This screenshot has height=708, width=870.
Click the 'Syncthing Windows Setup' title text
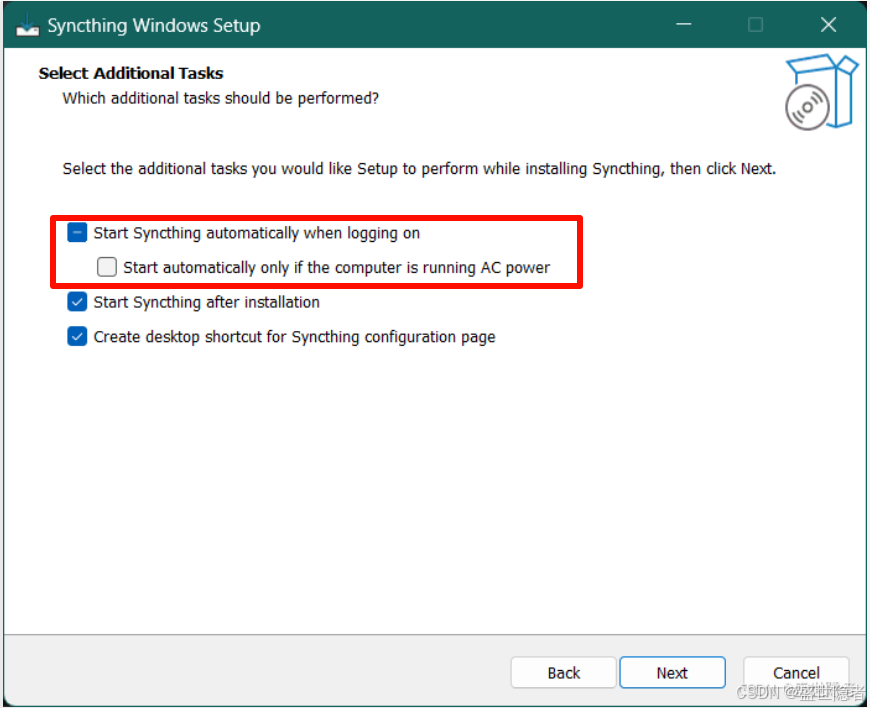tap(154, 26)
